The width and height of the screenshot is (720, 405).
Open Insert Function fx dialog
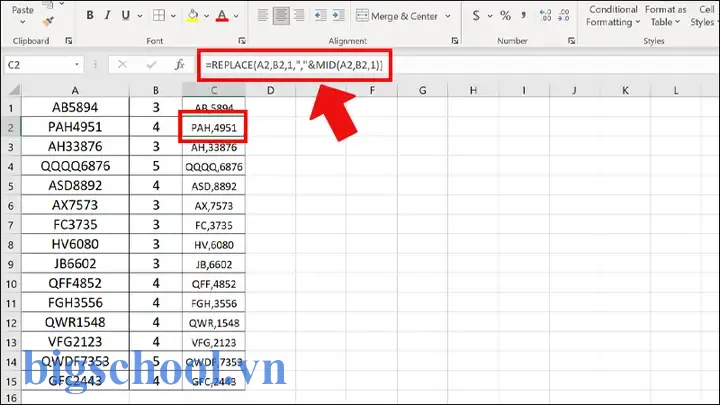click(180, 65)
